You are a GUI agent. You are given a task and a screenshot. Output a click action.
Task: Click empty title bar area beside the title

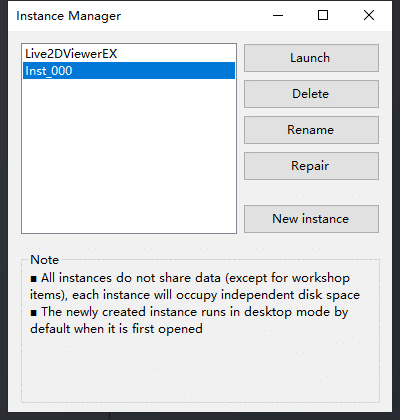[192, 15]
